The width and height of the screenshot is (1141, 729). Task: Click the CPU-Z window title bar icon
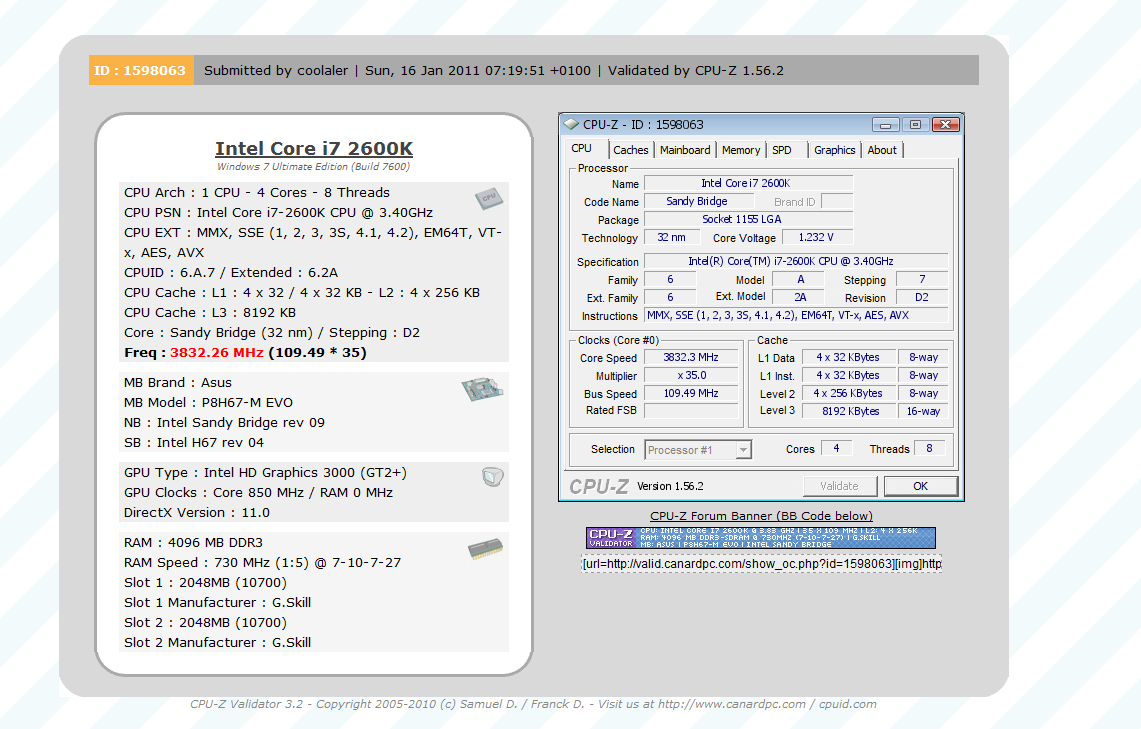coord(571,124)
